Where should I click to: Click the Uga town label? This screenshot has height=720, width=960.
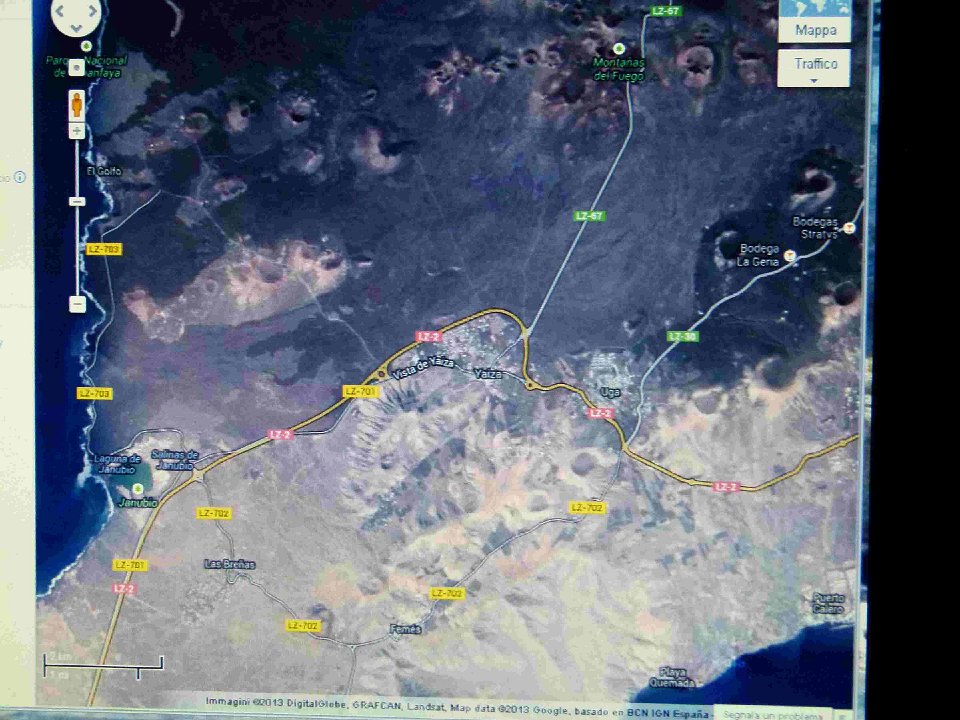[x=610, y=392]
